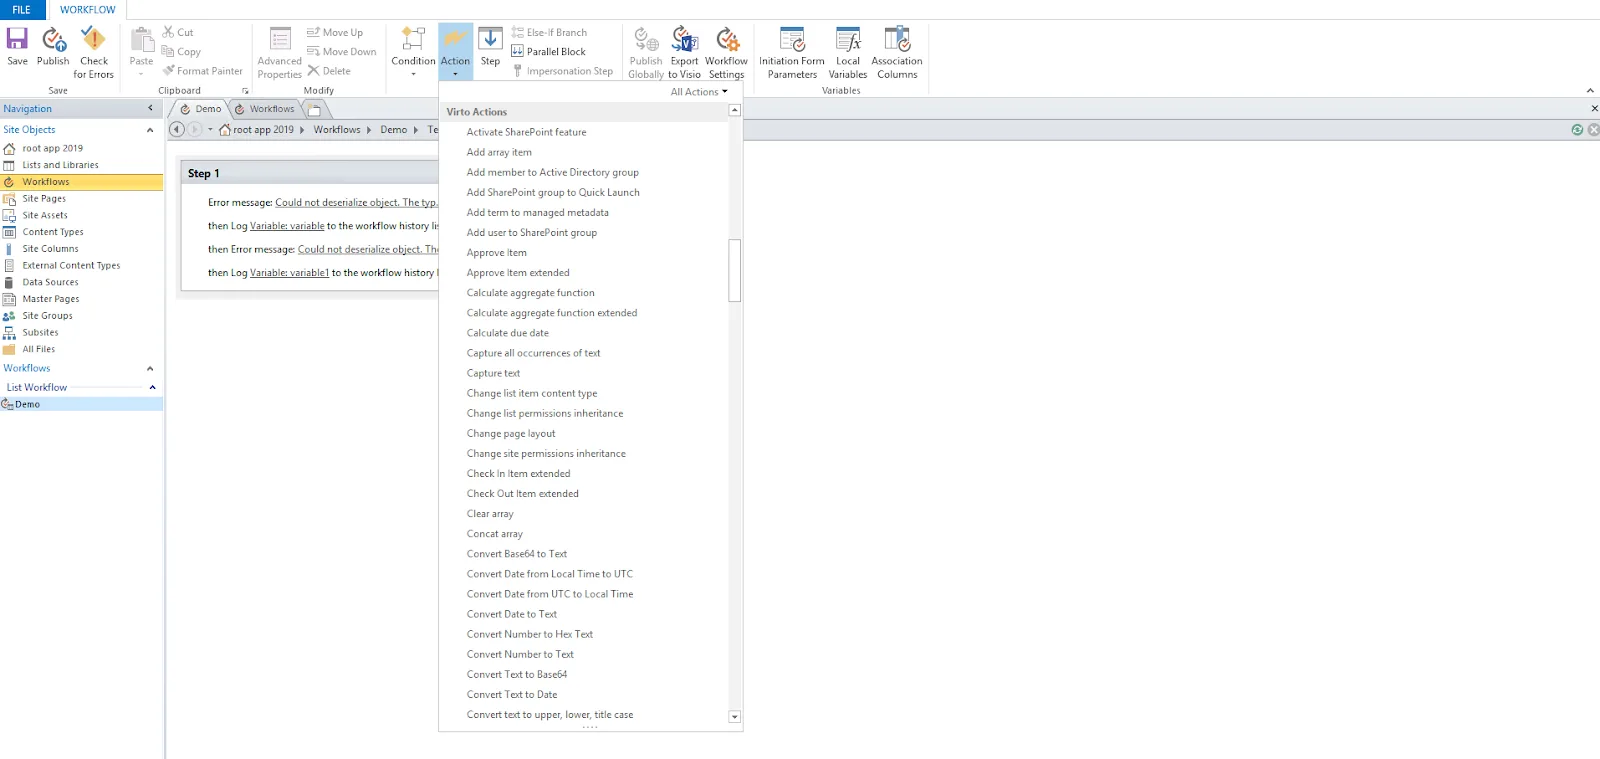Add an Else-If Branch

click(x=549, y=32)
